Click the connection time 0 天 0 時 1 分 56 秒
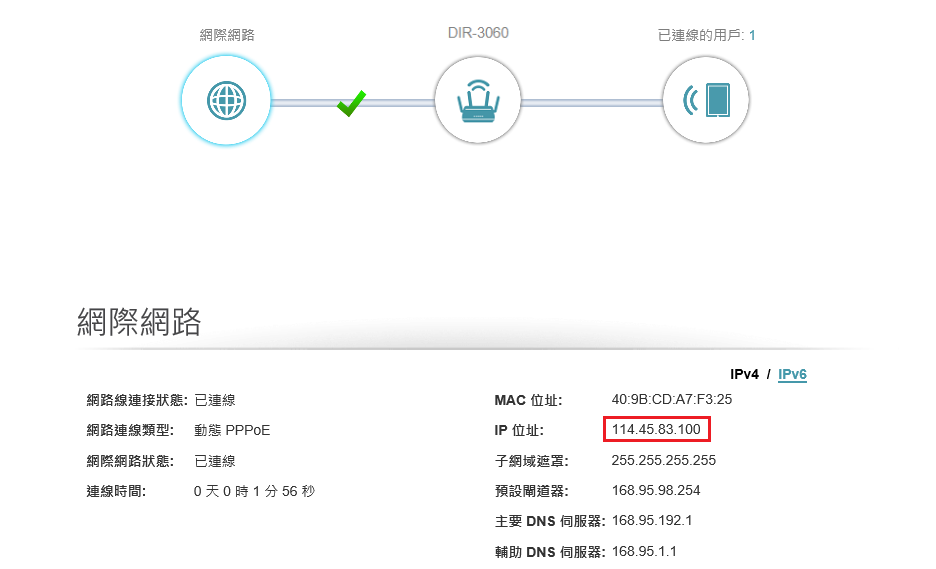This screenshot has width=936, height=569. click(254, 491)
